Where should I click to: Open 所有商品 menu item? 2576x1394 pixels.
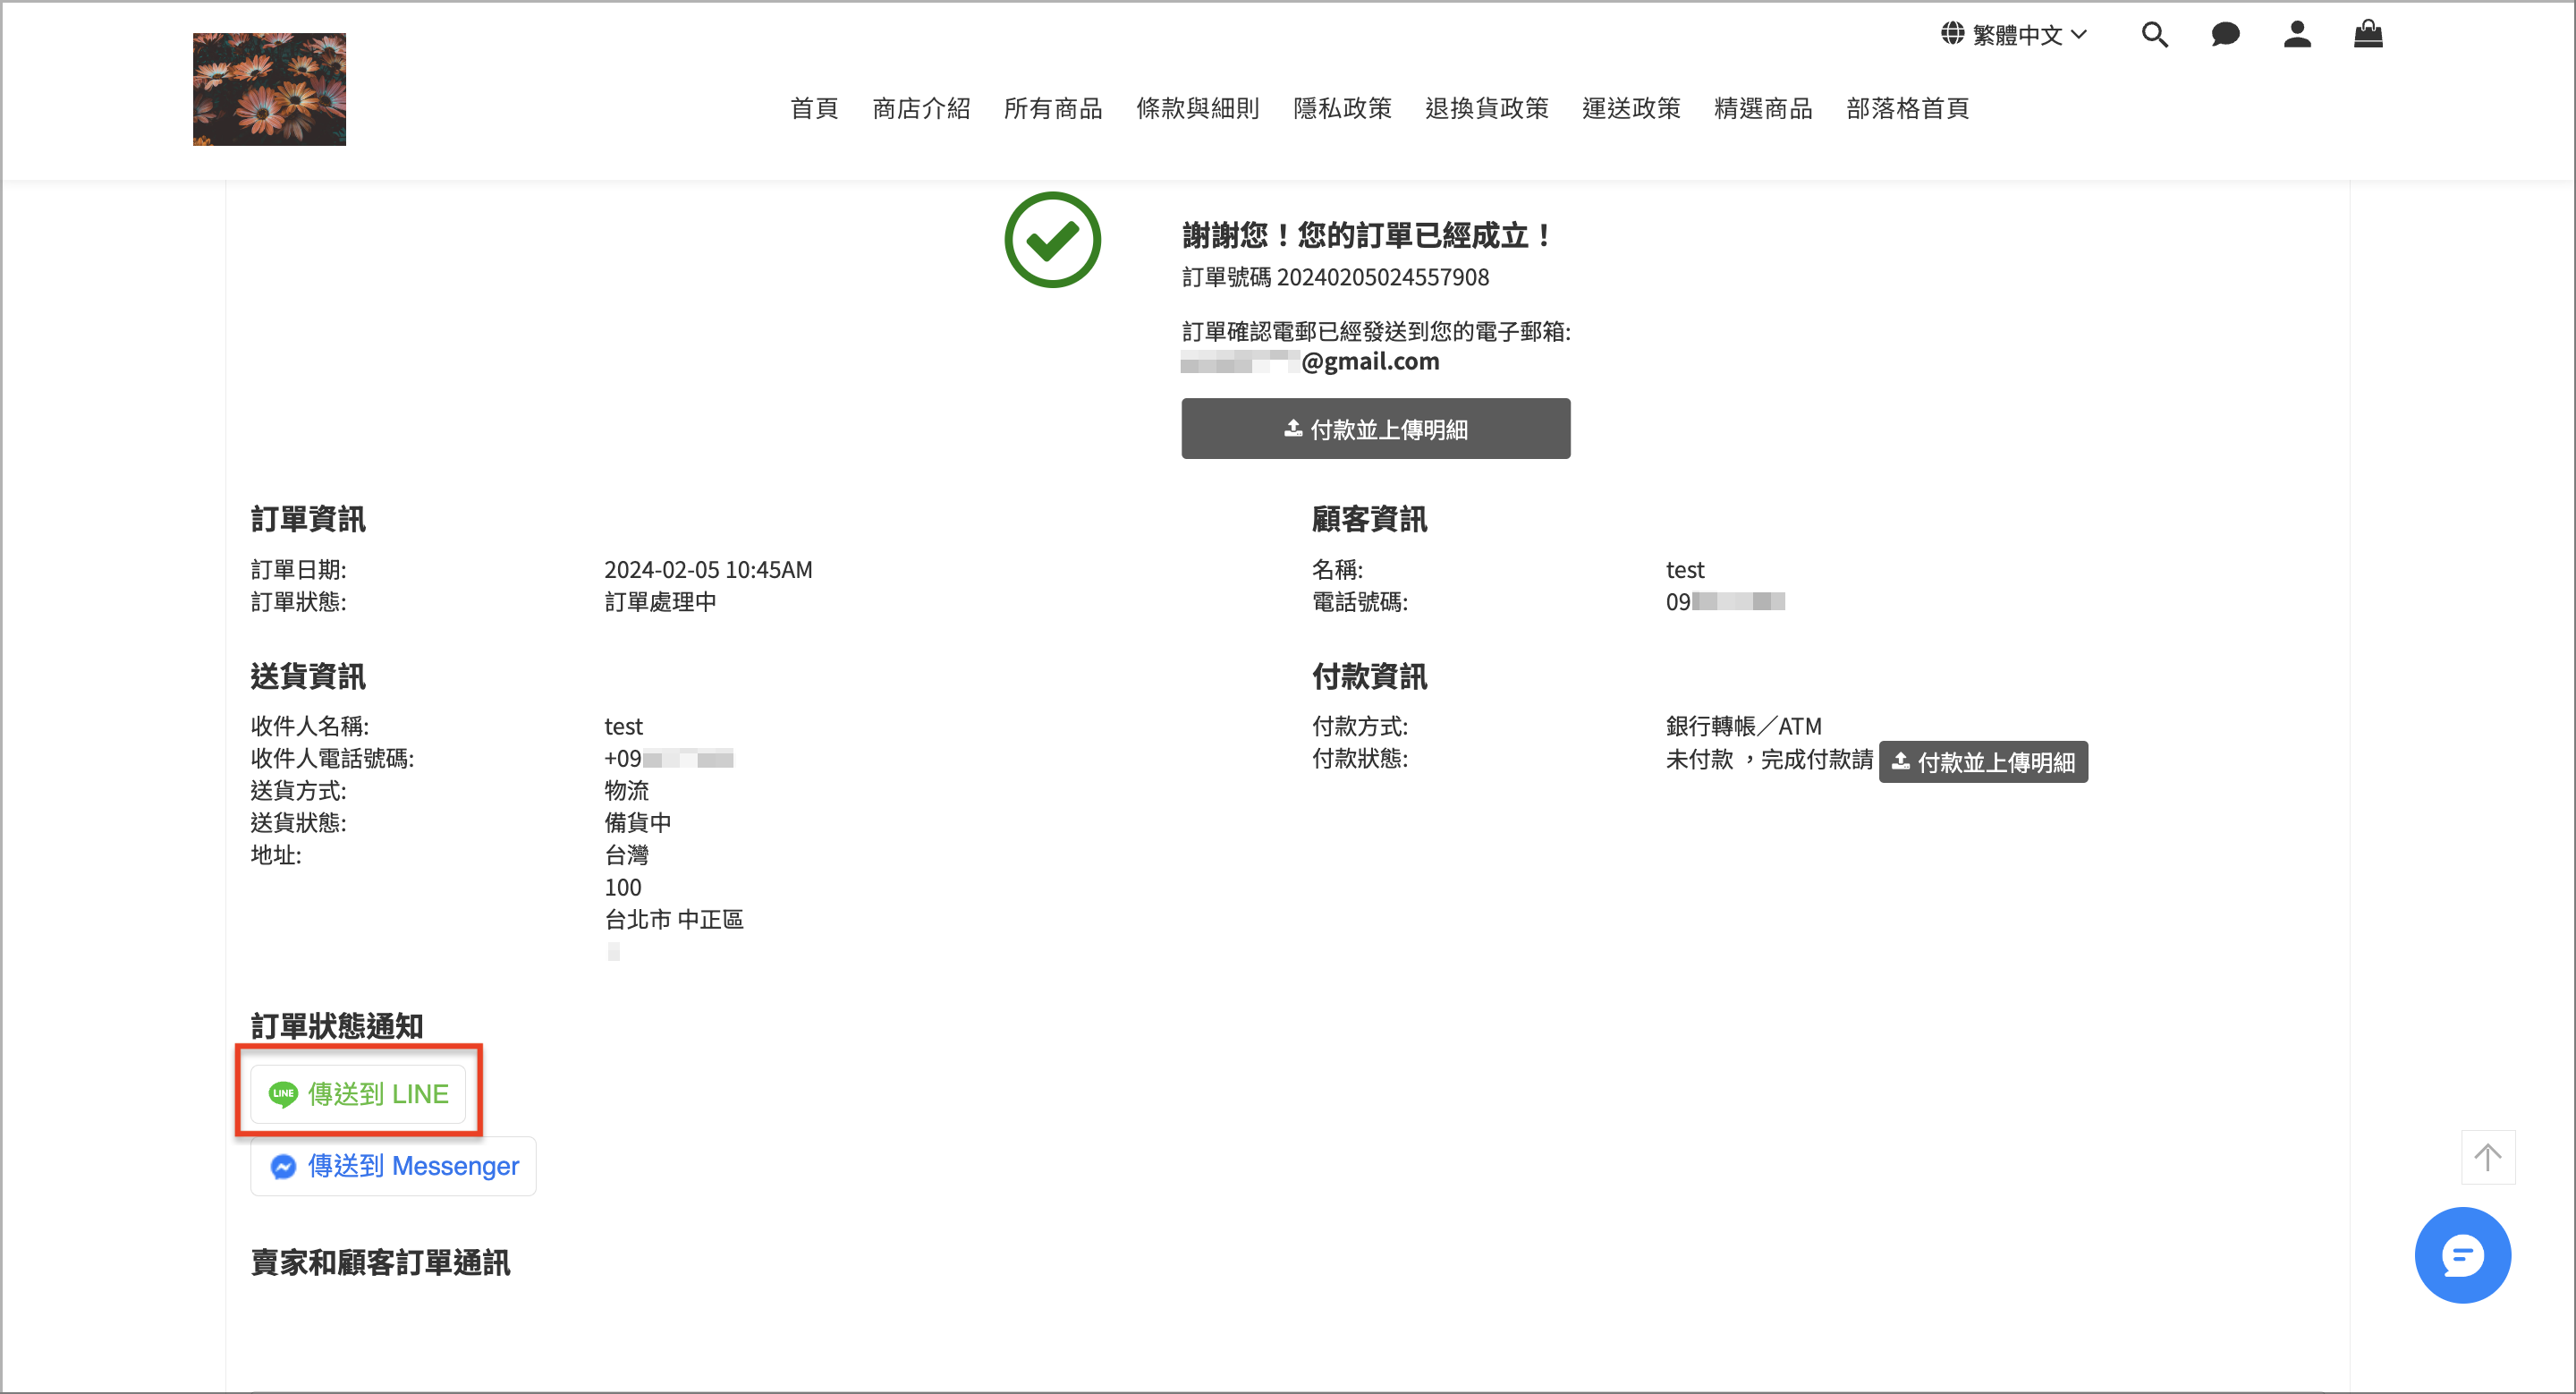pos(1053,108)
